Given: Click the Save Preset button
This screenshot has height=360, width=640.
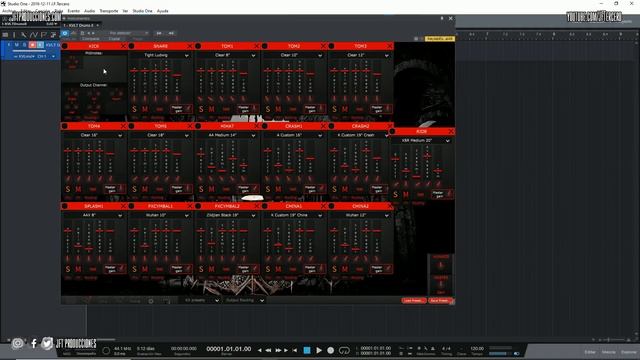Looking at the screenshot, I should pos(440,301).
